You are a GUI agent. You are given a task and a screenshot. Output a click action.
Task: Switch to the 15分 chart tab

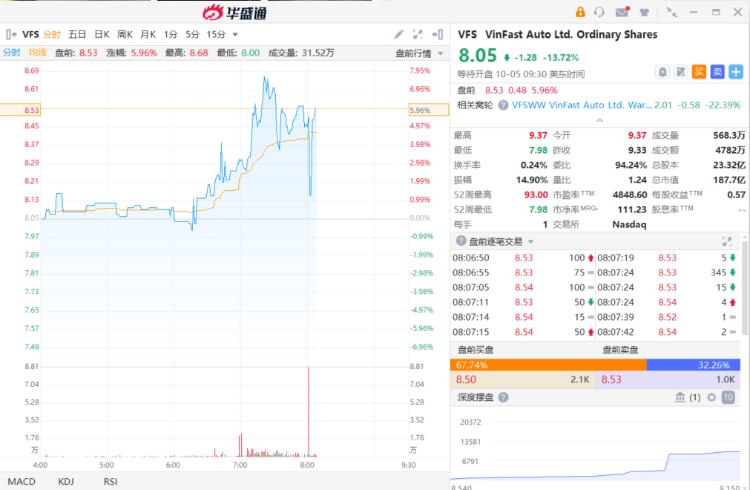216,34
